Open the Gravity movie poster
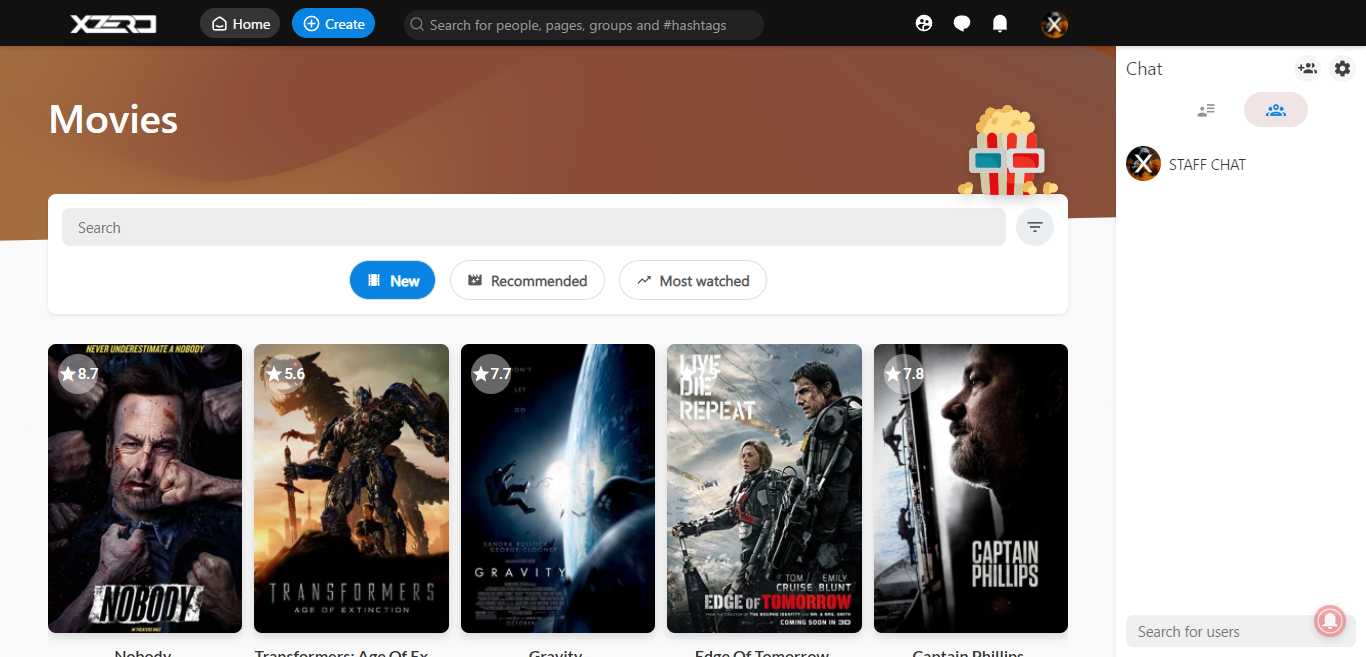 558,489
